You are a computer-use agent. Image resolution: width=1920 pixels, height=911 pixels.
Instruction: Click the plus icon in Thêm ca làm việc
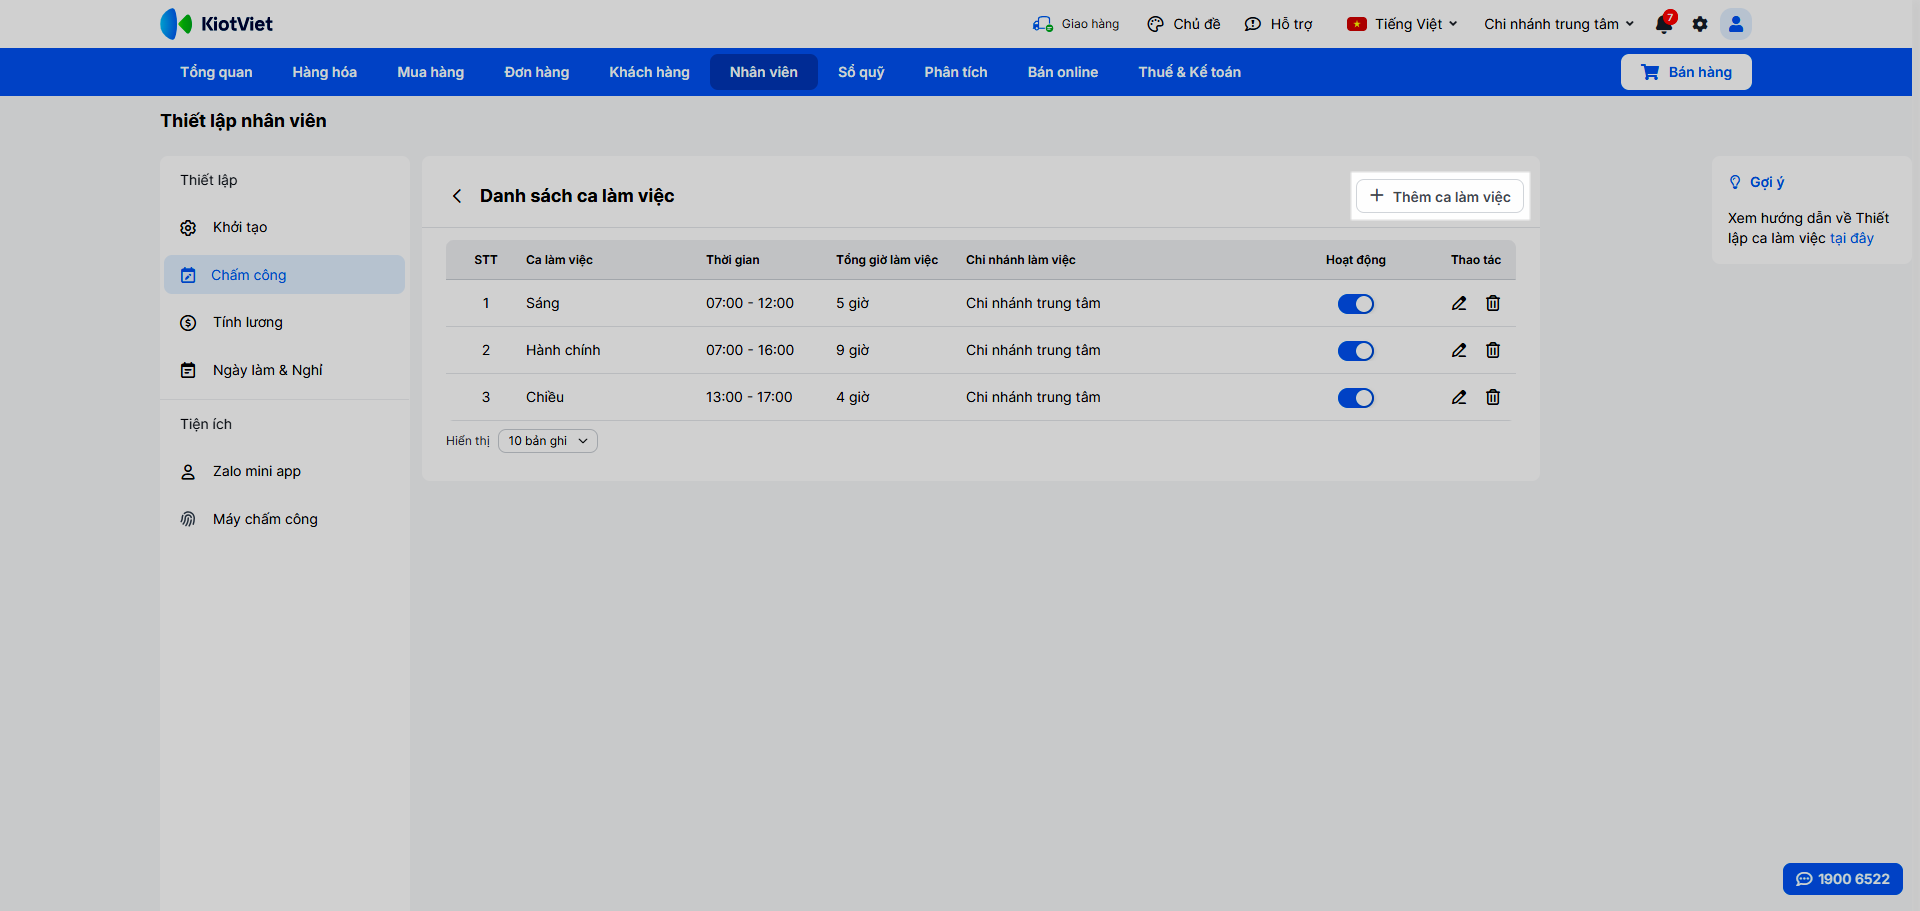1377,196
